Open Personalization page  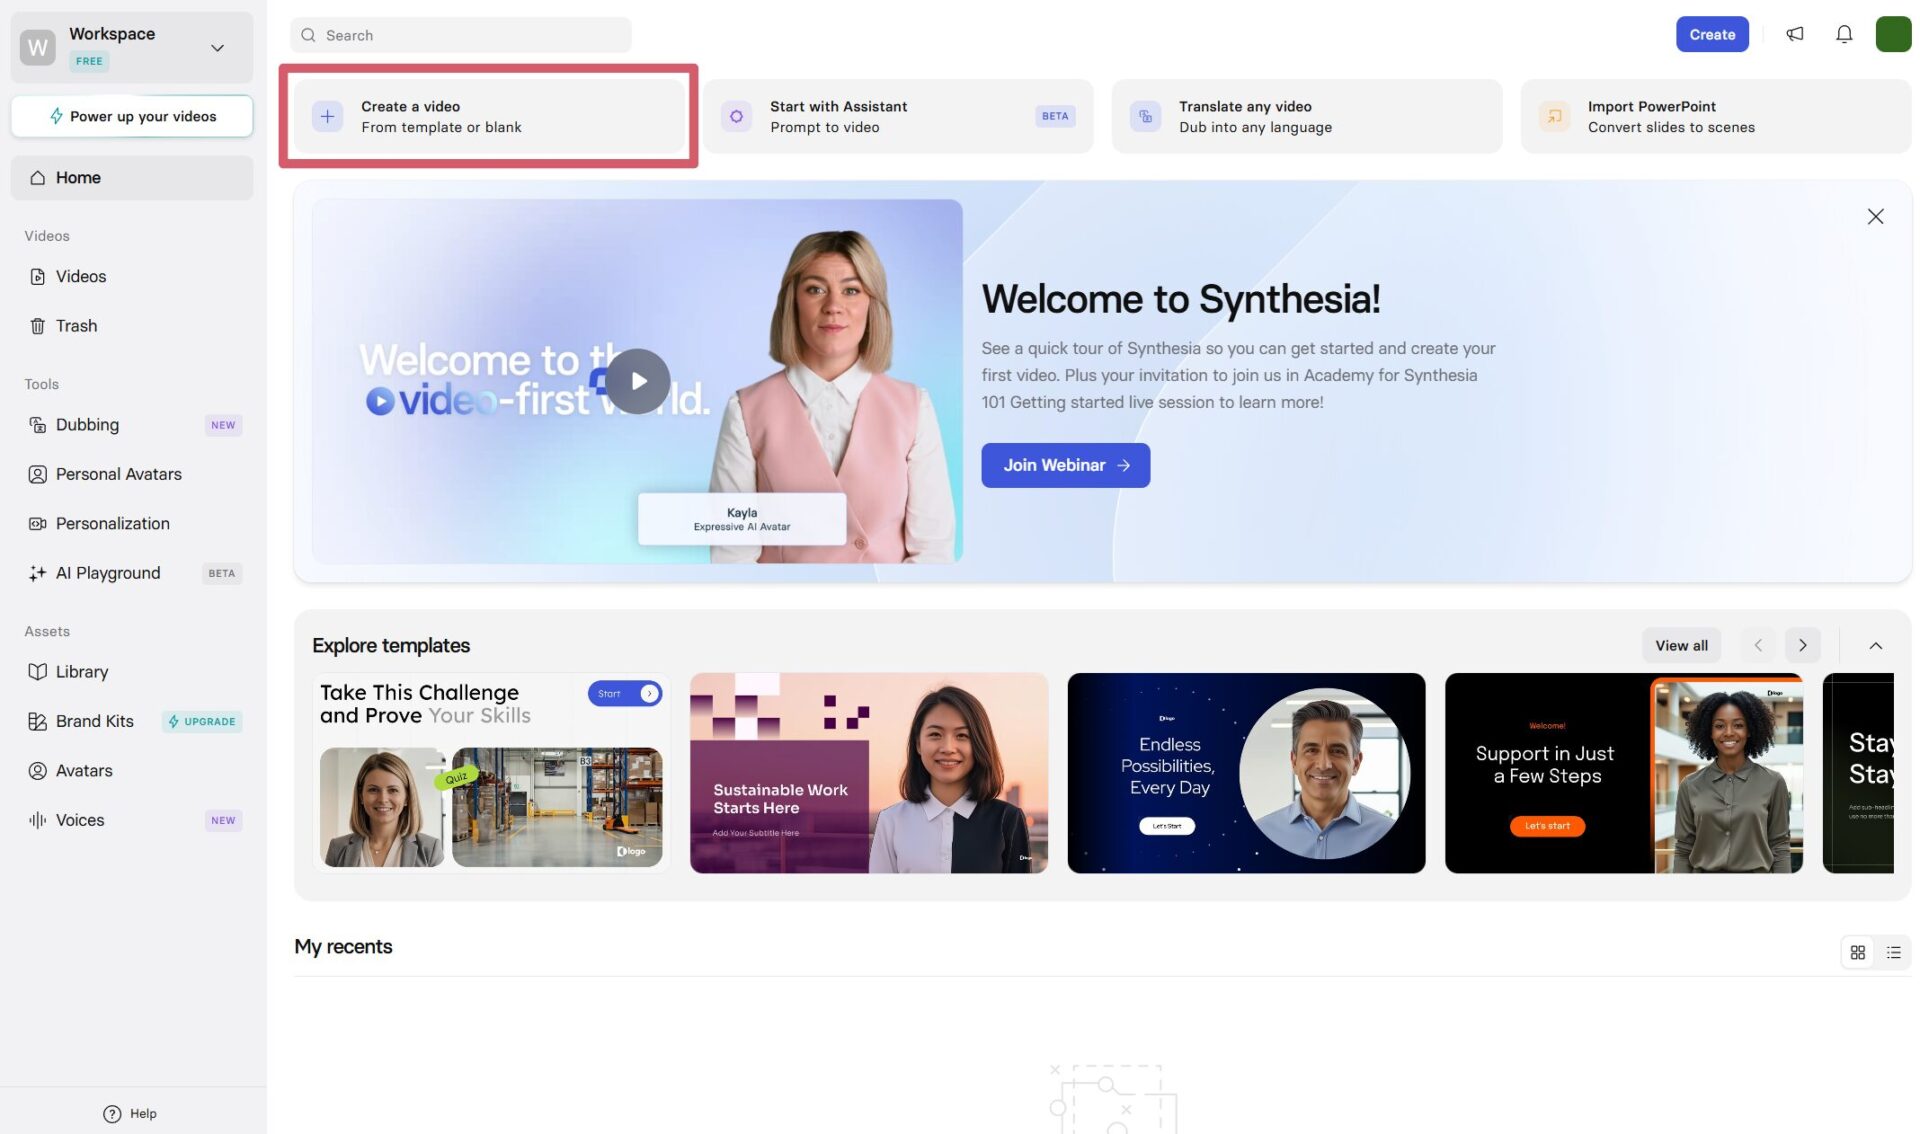coord(132,524)
